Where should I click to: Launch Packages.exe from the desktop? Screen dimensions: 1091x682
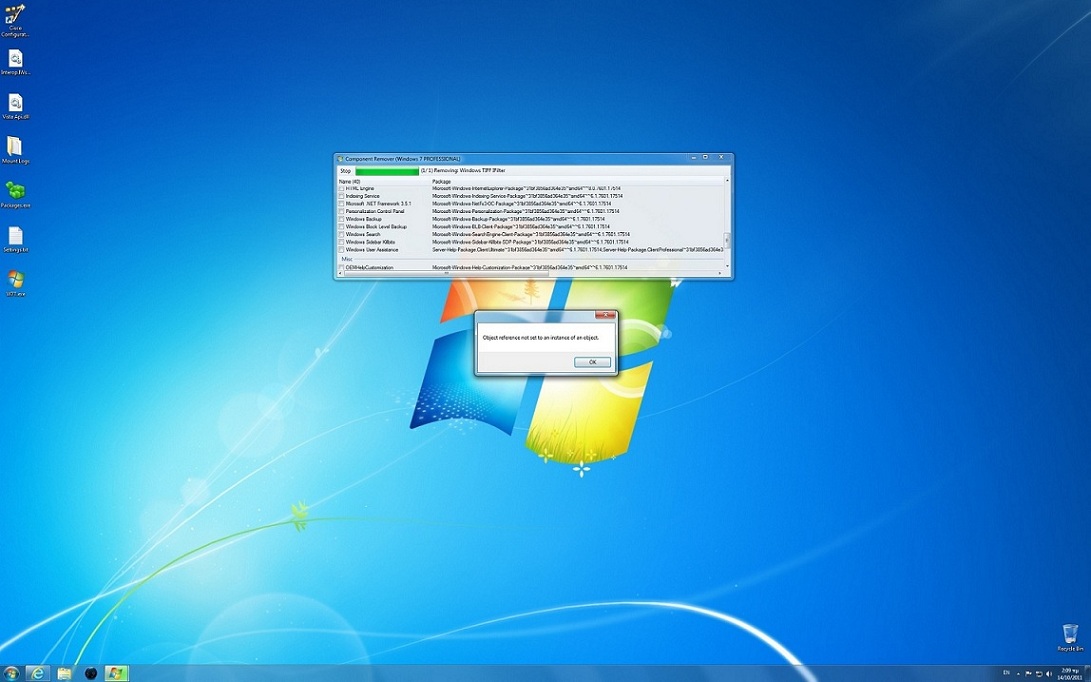[x=15, y=195]
